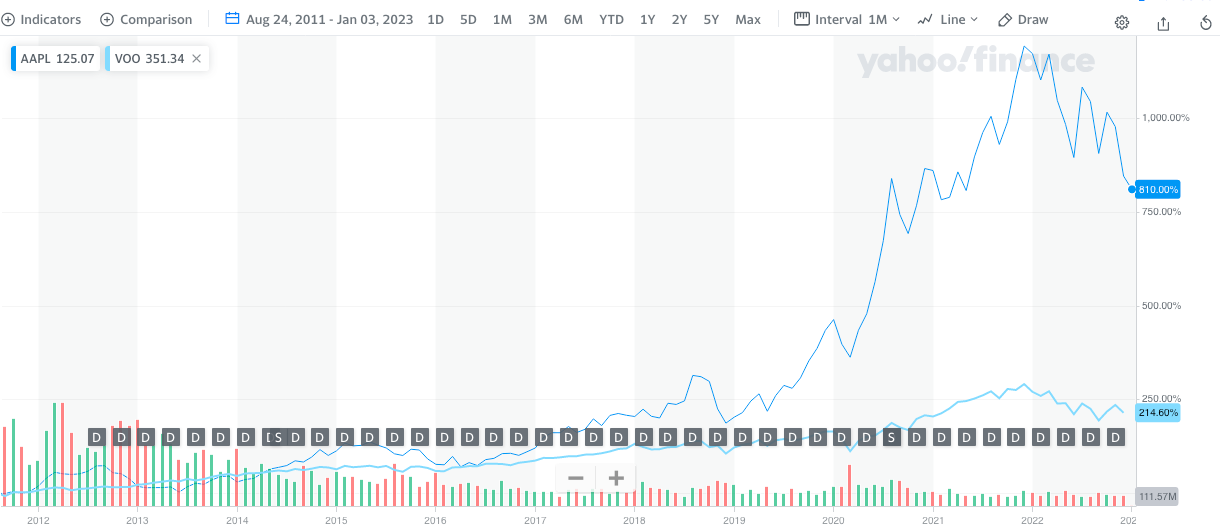Click the 1,000.00% axis label
The width and height of the screenshot is (1220, 530).
point(1165,118)
